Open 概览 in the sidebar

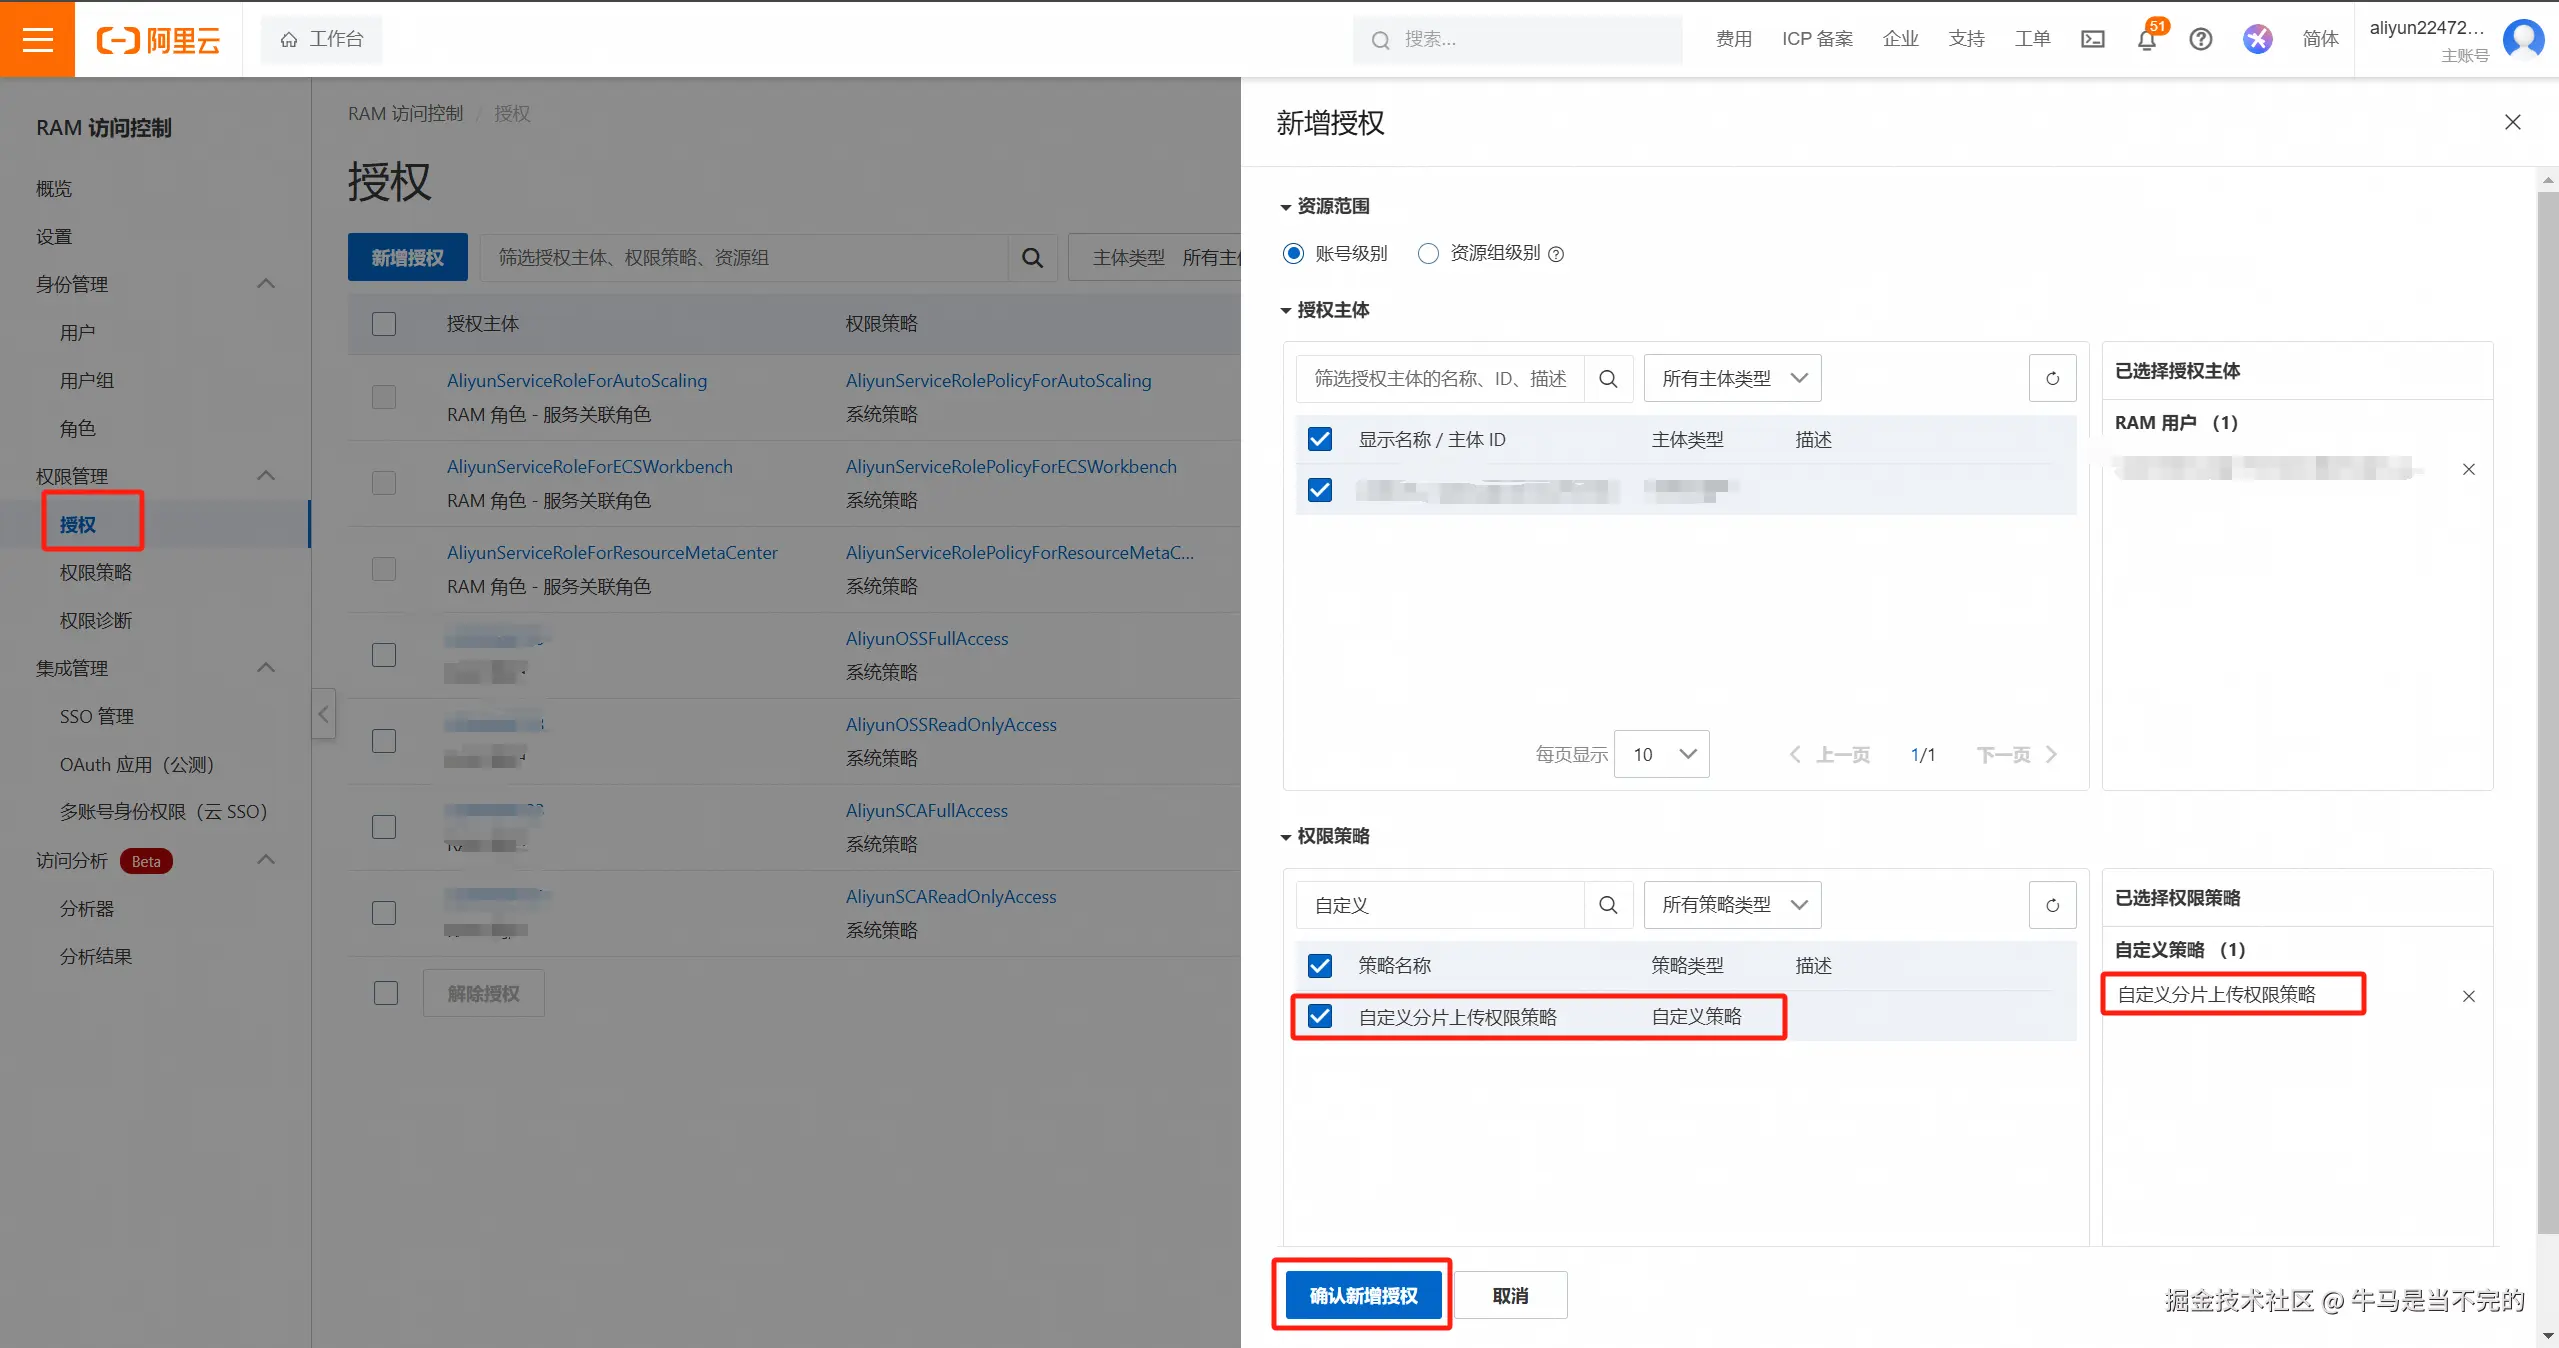54,188
